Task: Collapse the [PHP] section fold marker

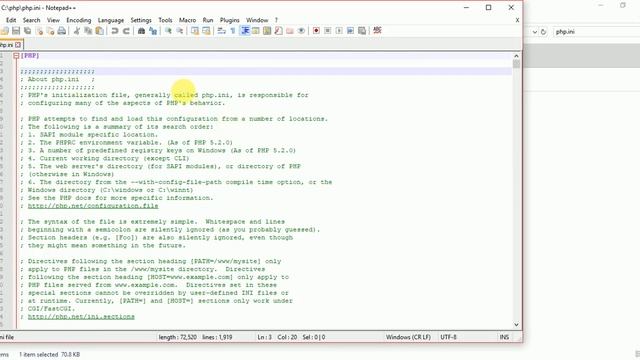Action: 16,56
